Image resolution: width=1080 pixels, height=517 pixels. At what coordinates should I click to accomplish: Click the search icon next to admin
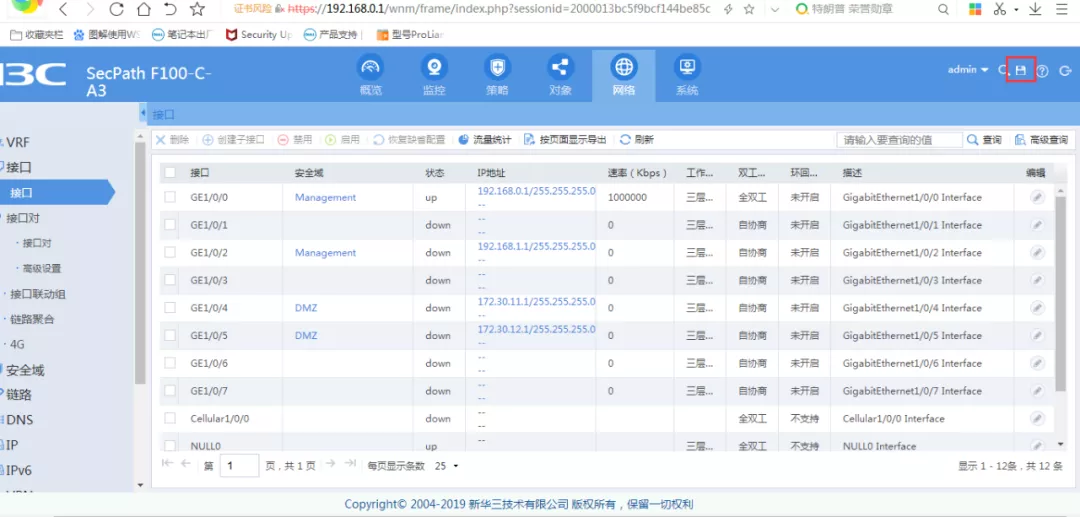pos(1003,70)
